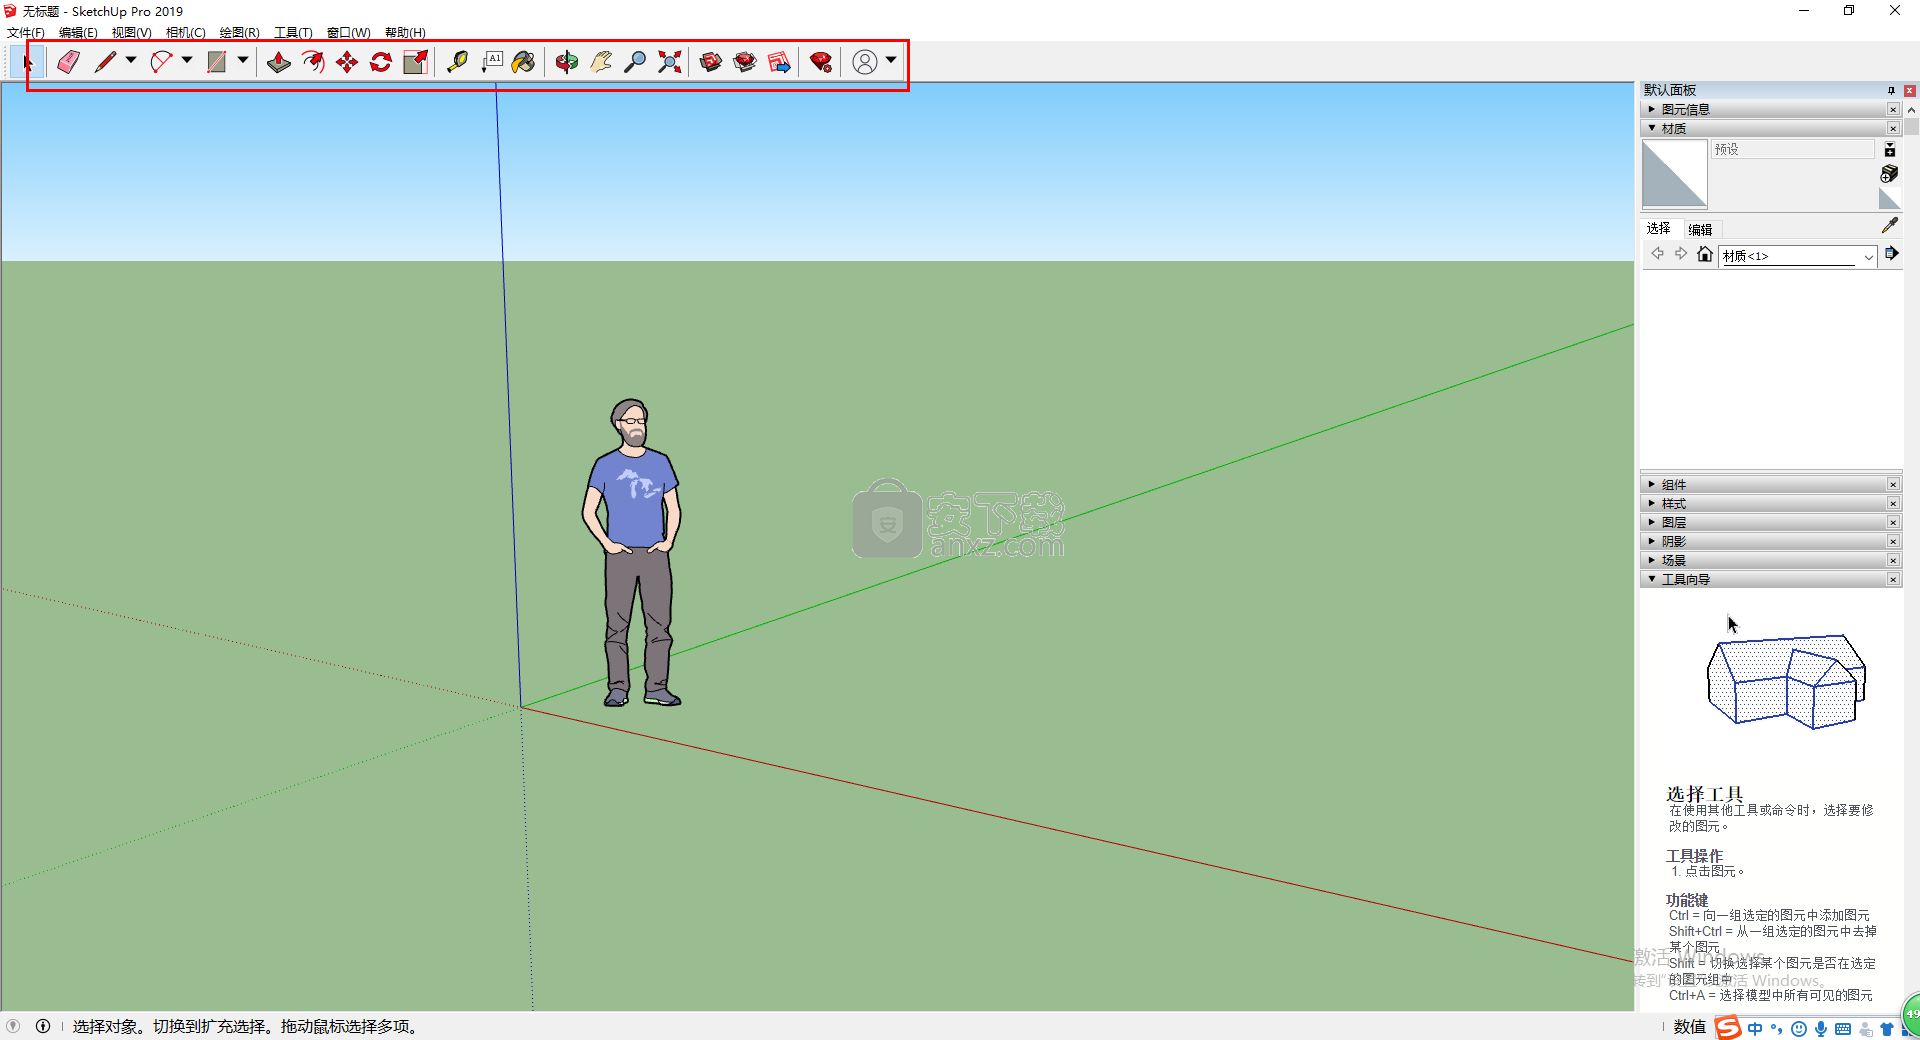Viewport: 1920px width, 1040px height.
Task: Open the 文件(F) menu
Action: coord(26,33)
